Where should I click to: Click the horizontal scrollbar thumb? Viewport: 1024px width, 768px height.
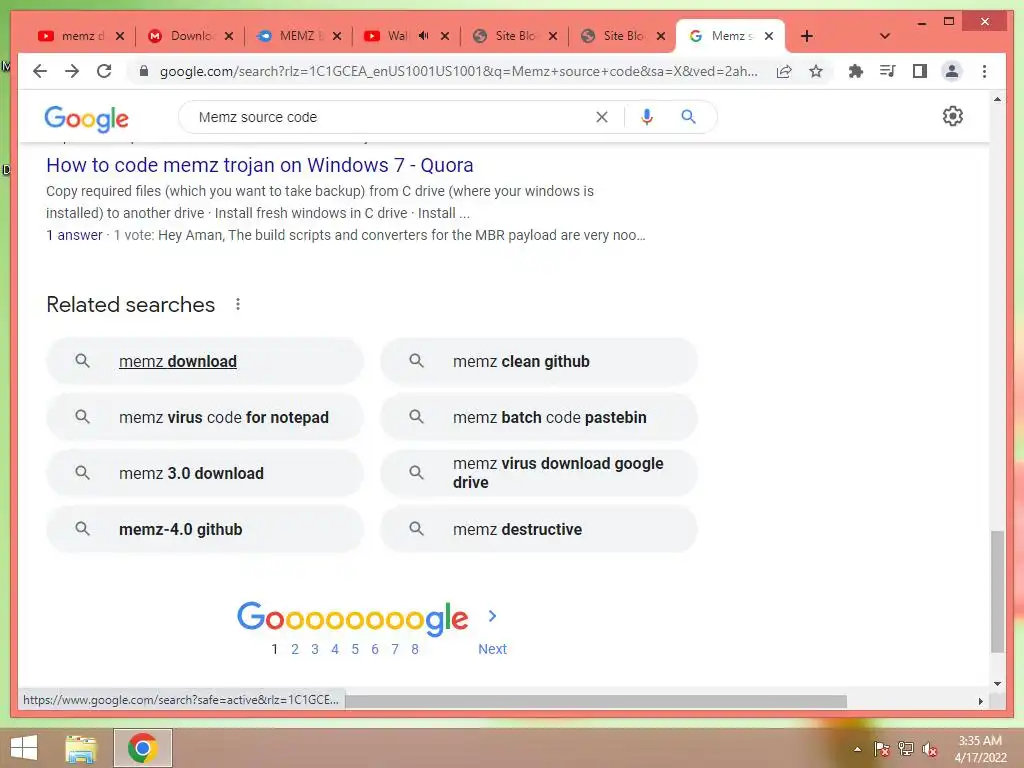pos(596,701)
